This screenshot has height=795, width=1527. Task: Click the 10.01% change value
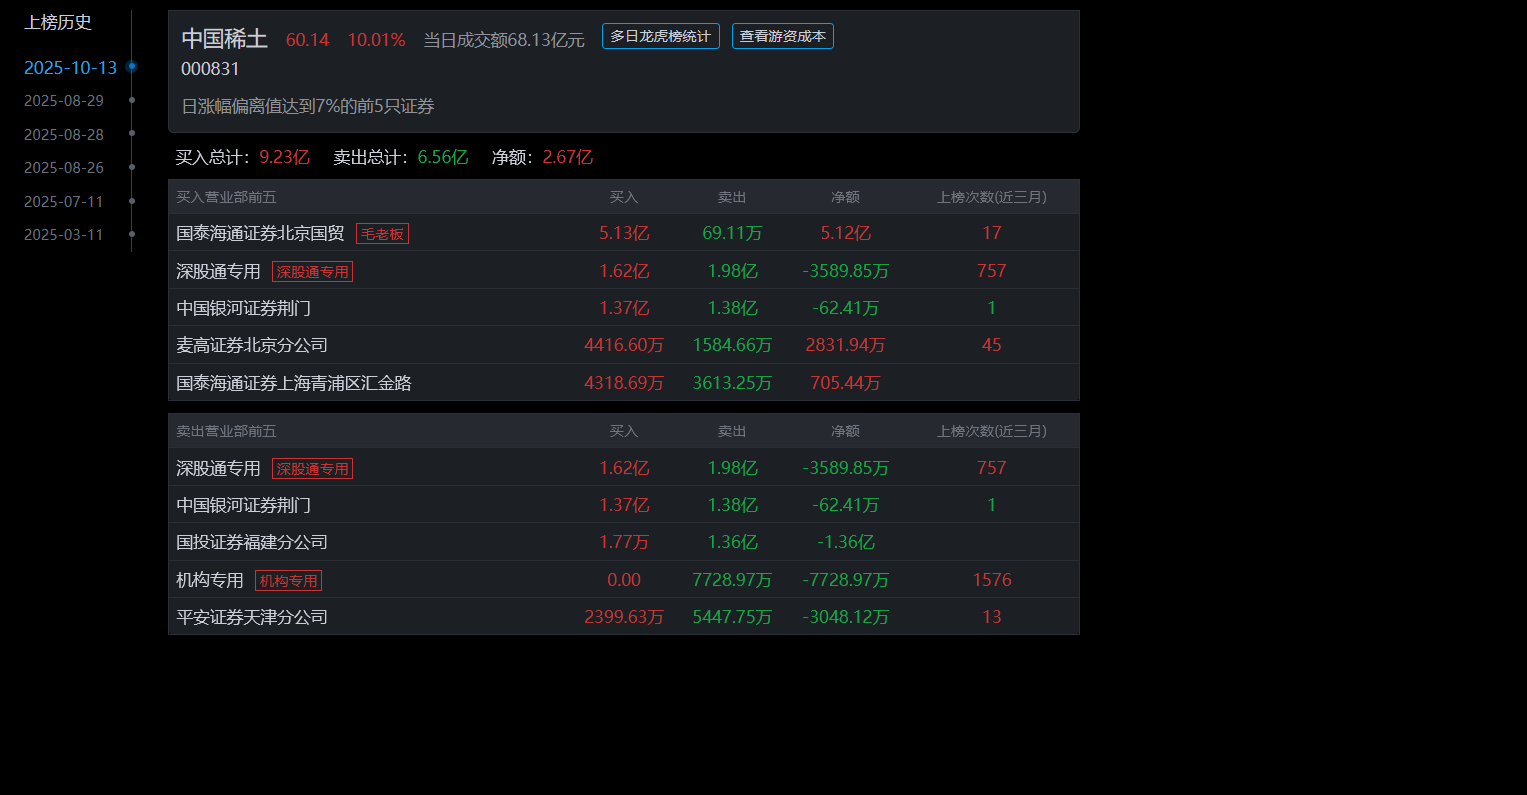tap(376, 40)
